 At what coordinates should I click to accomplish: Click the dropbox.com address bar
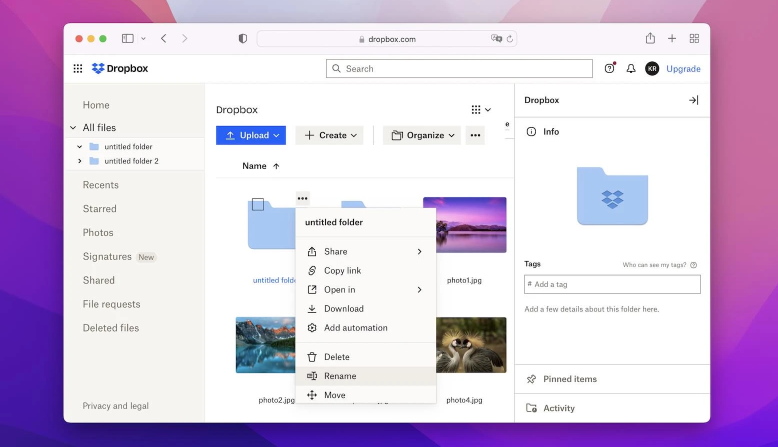coord(387,39)
